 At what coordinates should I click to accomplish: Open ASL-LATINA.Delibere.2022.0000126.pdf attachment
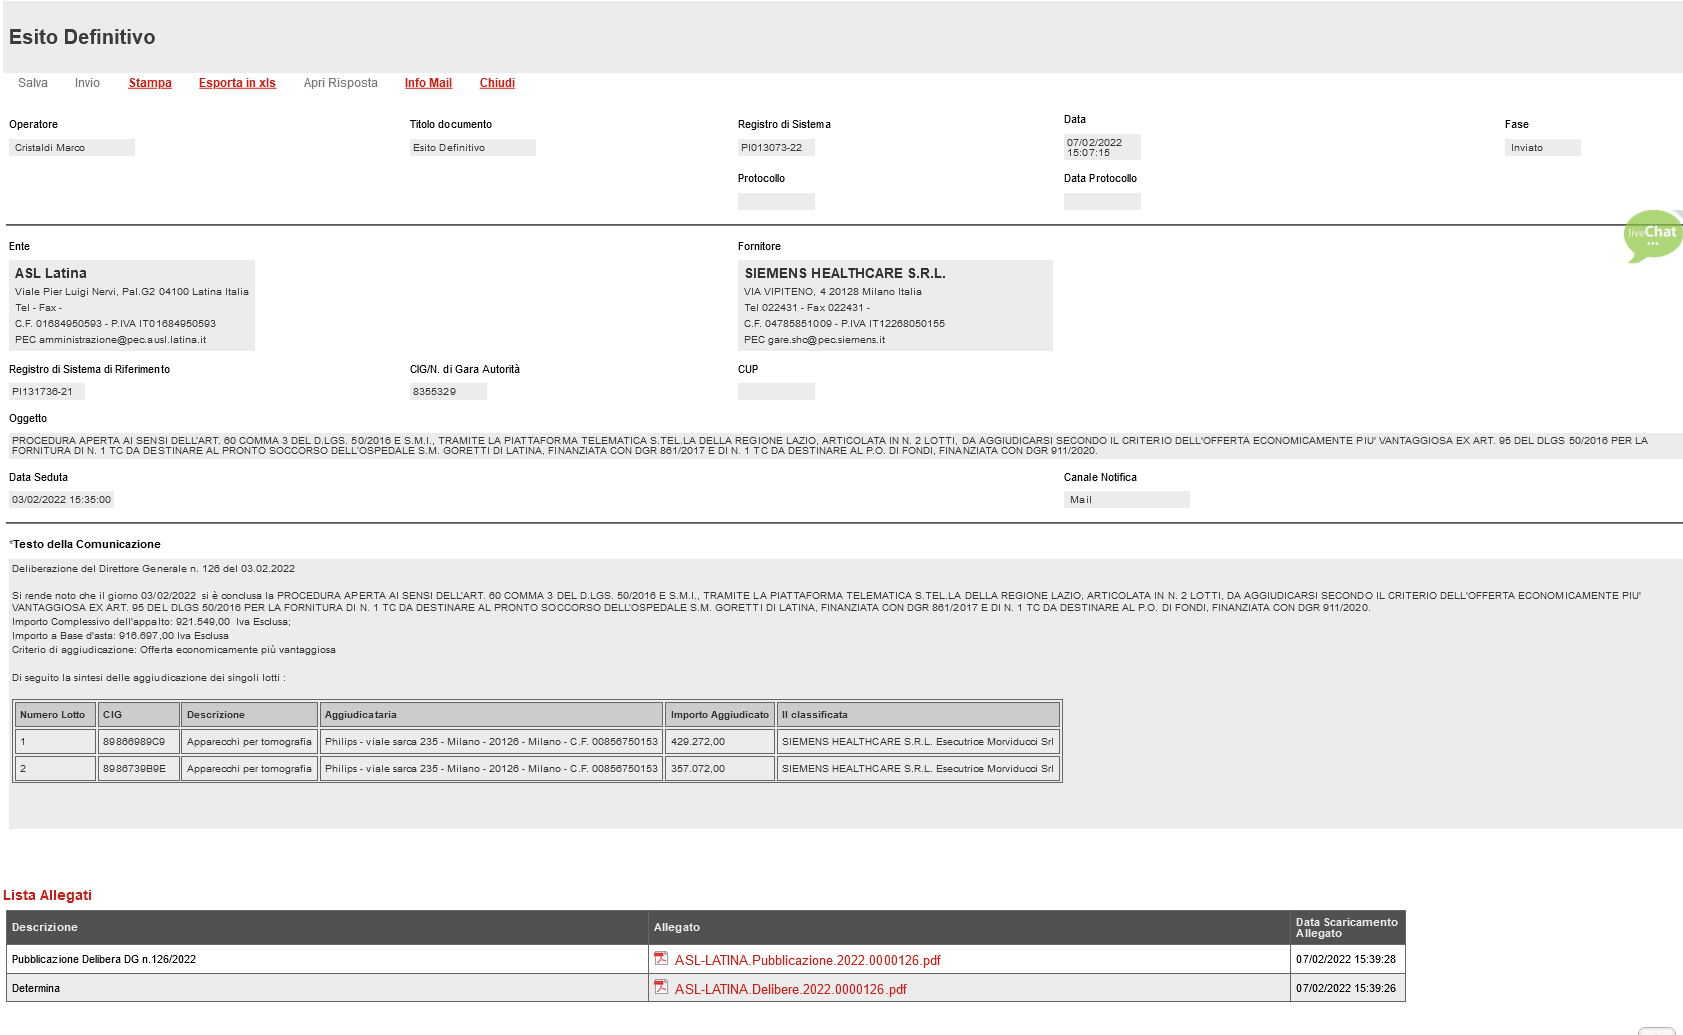pos(790,989)
